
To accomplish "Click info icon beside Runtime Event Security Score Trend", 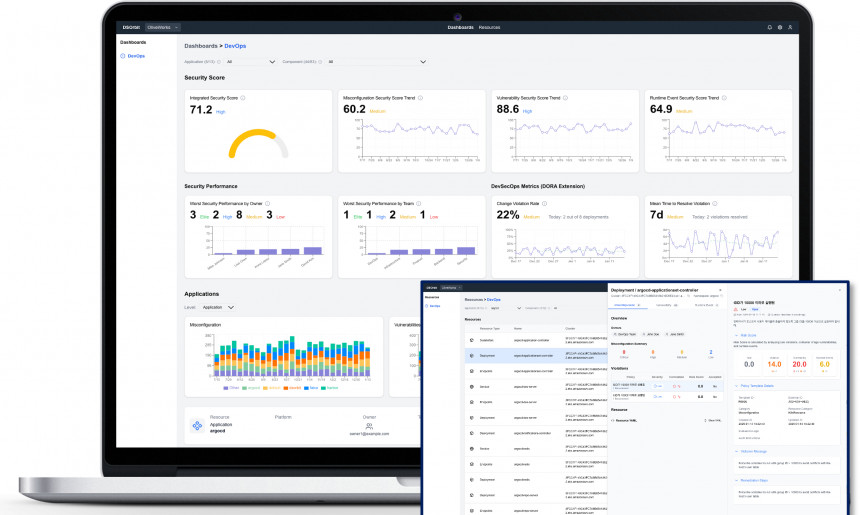I will (723, 98).
